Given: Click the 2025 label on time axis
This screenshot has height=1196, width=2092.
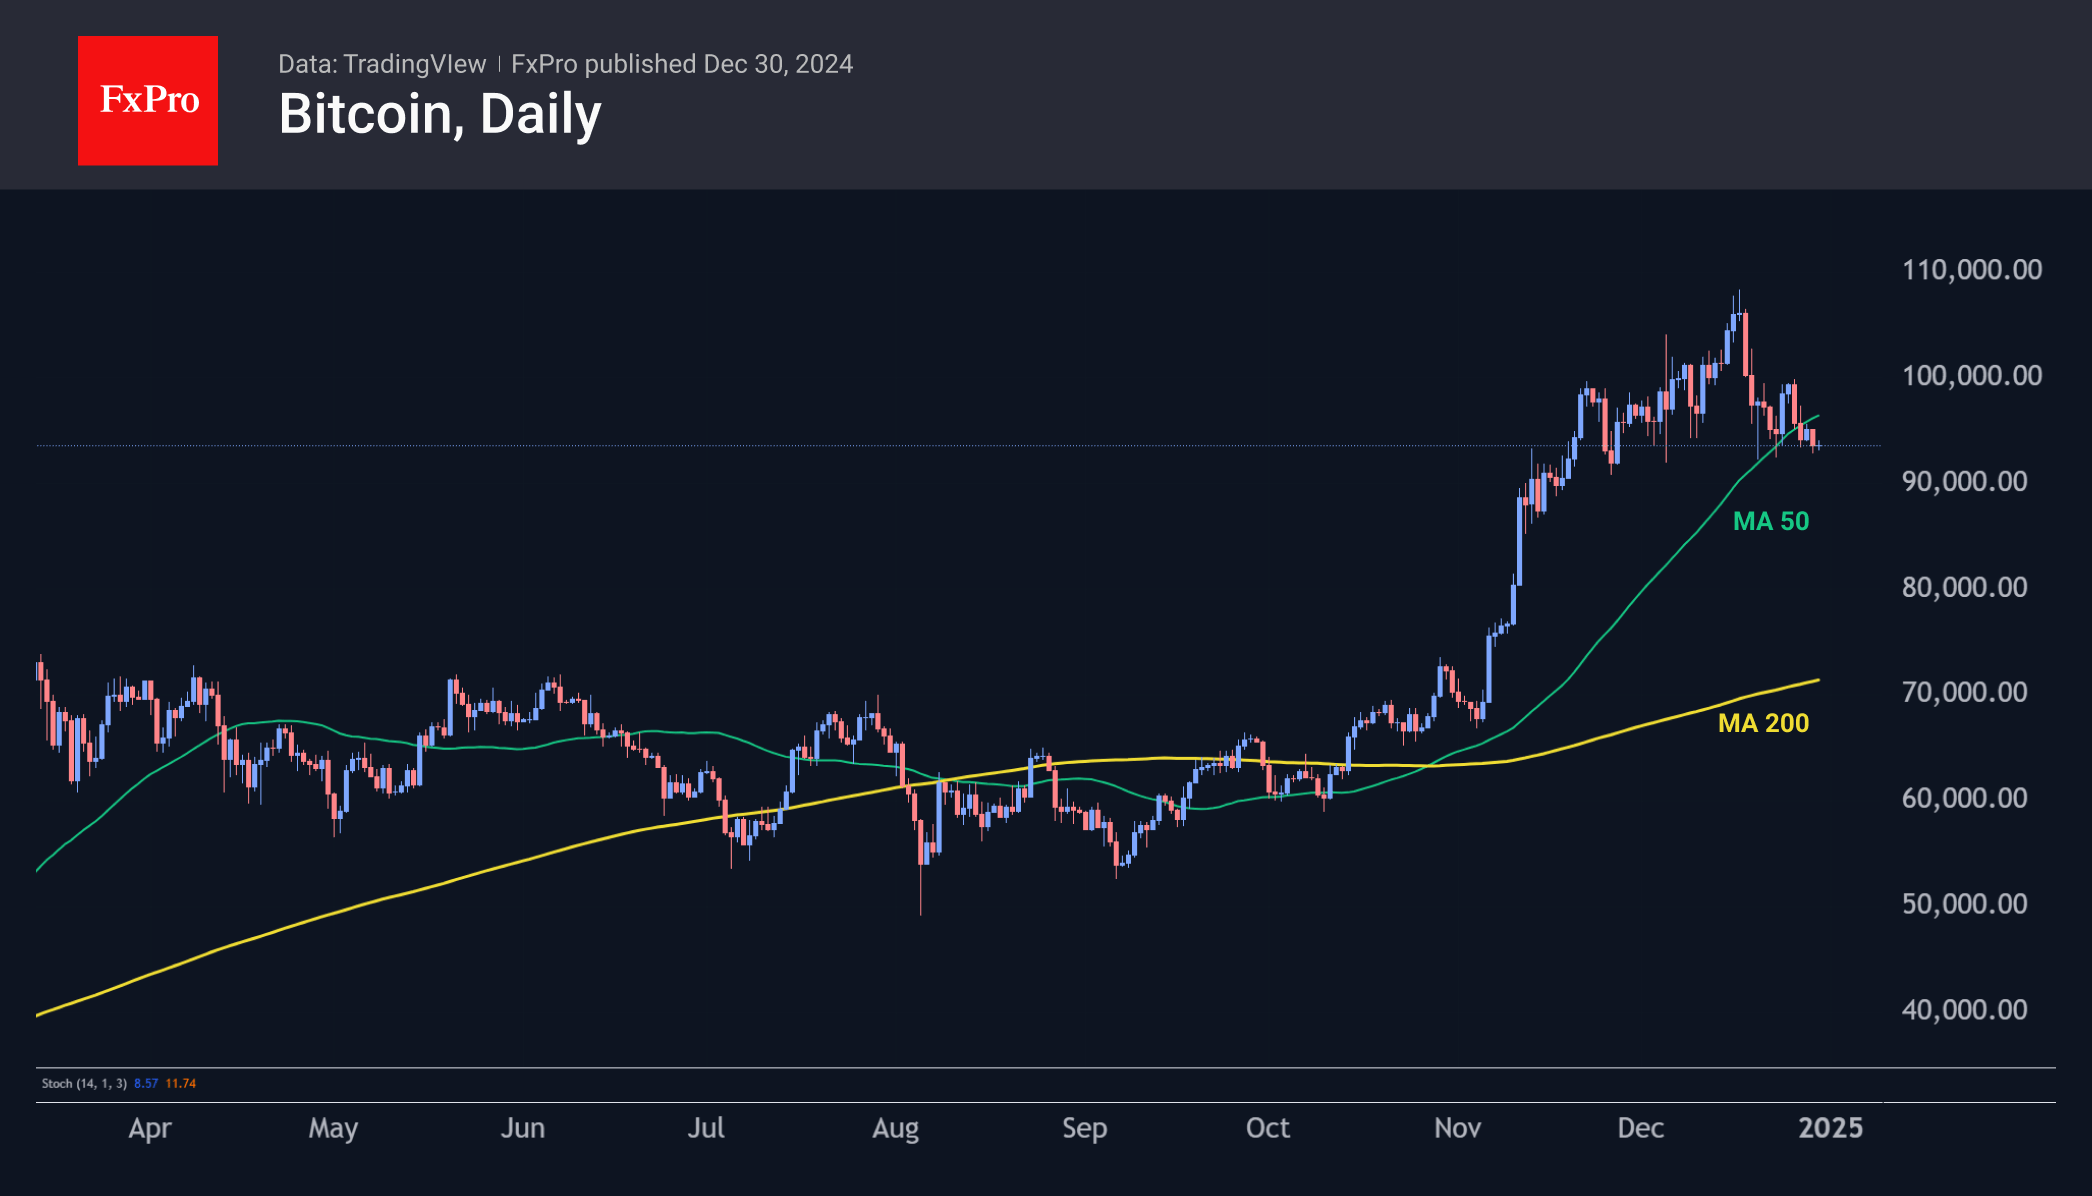Looking at the screenshot, I should coord(1830,1128).
